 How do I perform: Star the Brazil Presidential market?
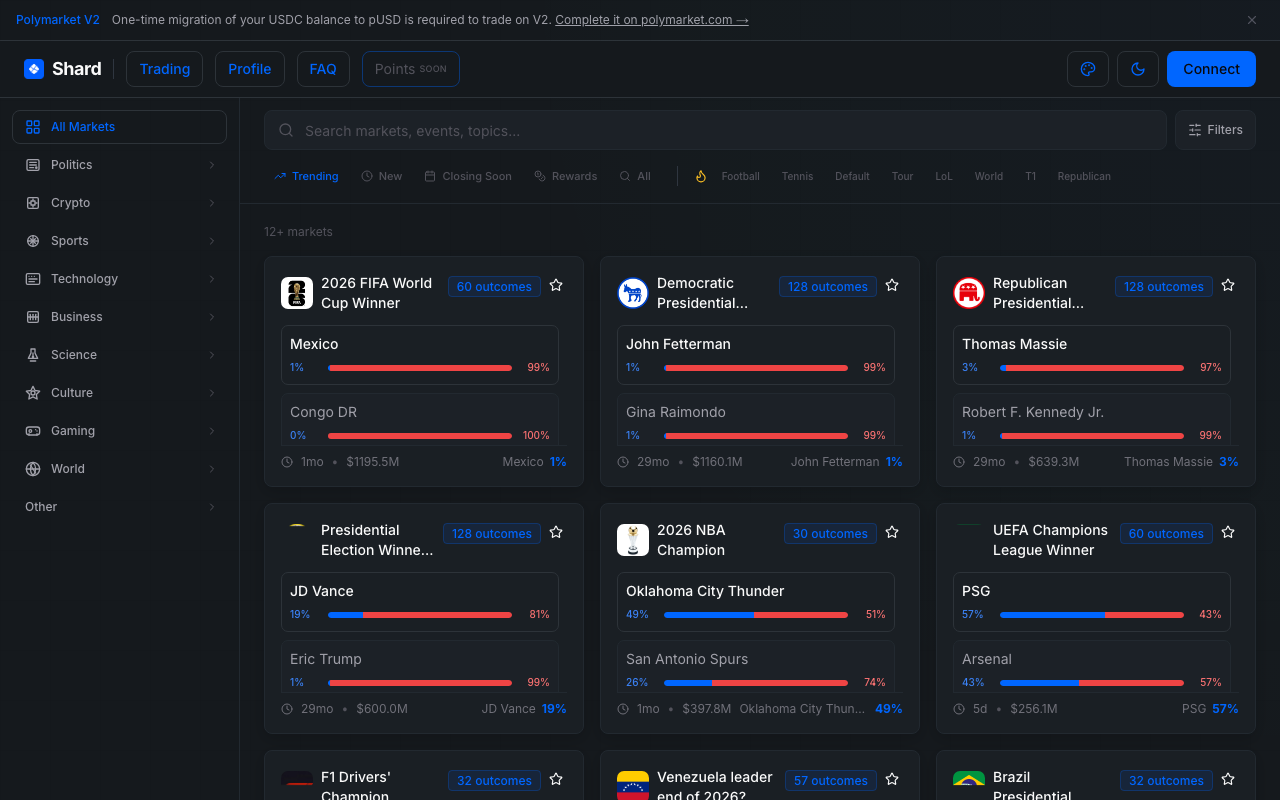point(1228,779)
